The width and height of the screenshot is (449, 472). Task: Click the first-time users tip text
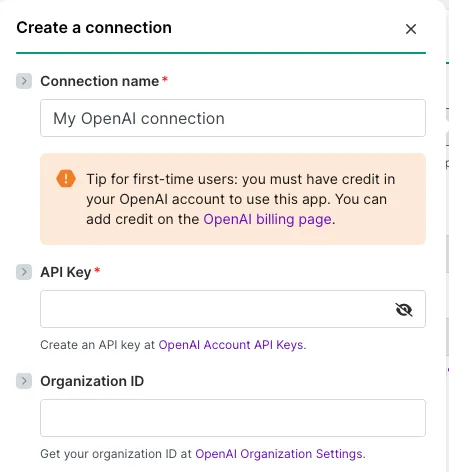coord(241,199)
